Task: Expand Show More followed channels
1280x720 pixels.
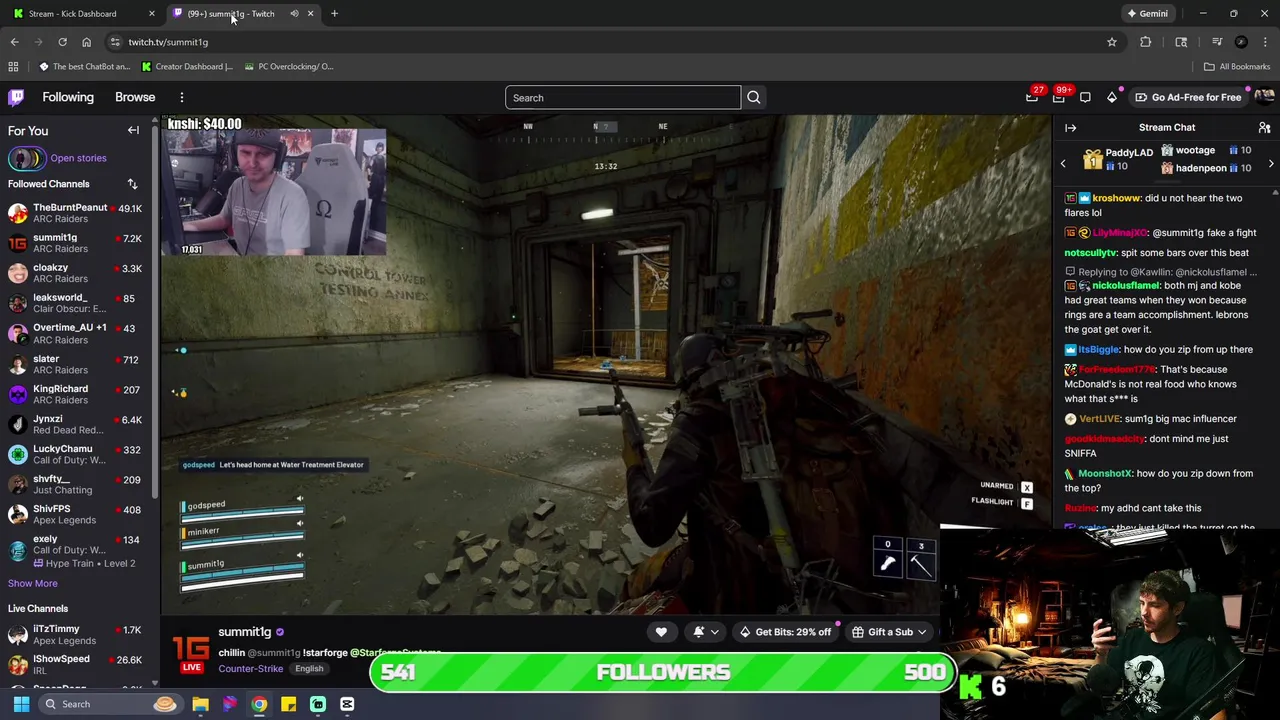Action: pos(33,584)
